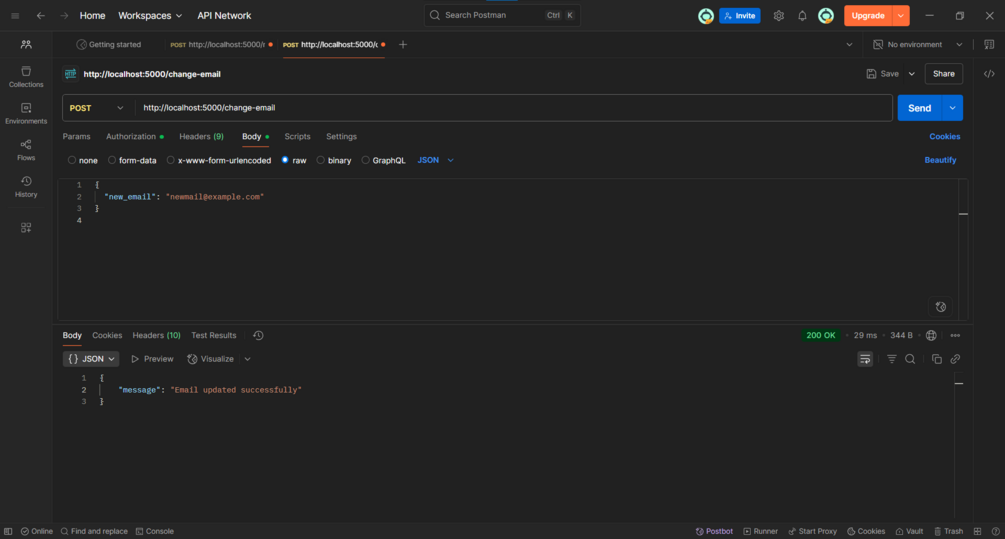Viewport: 1005px width, 539px height.
Task: Open the No environment selector
Action: coord(918,44)
